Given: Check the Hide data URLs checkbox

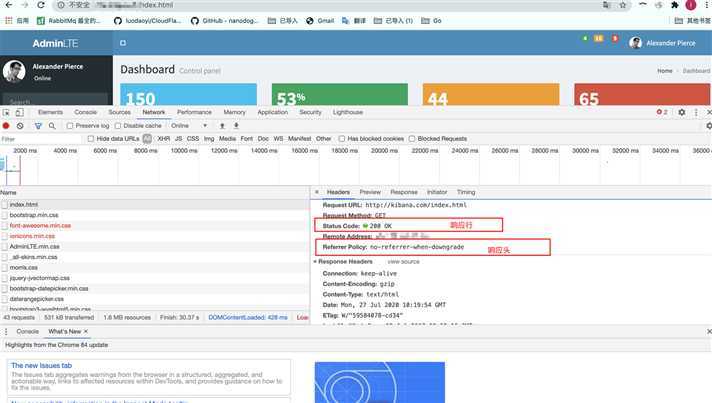Looking at the screenshot, I should pyautogui.click(x=91, y=138).
